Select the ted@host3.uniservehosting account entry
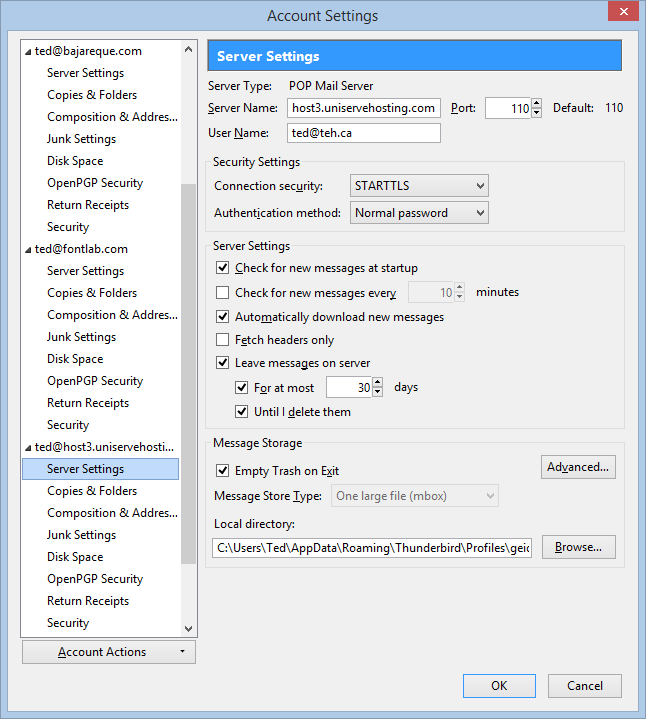 click(104, 447)
